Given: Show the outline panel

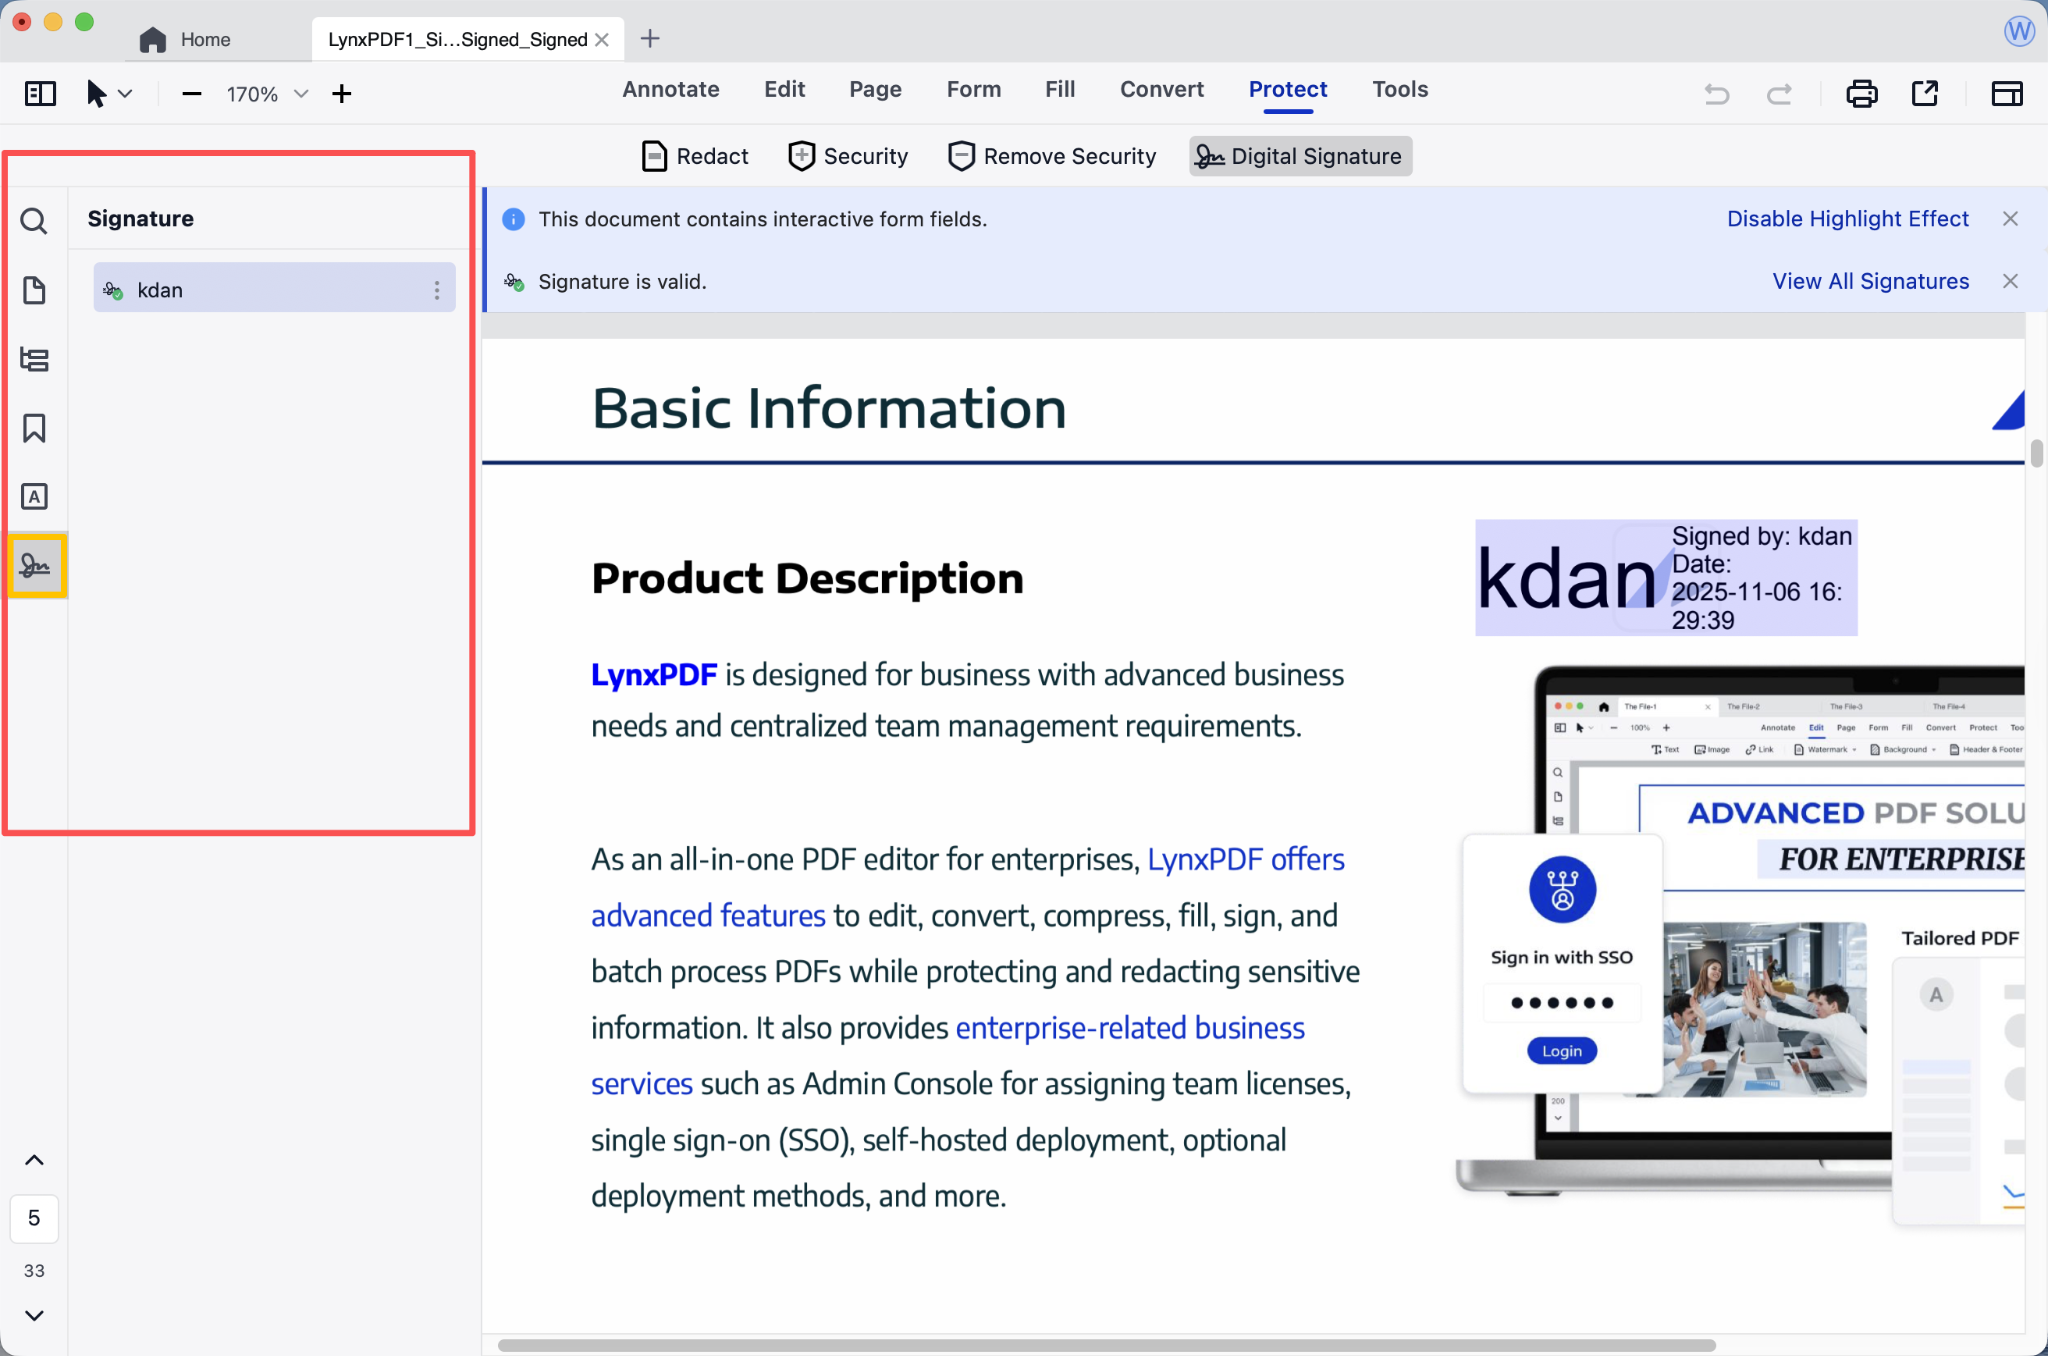Looking at the screenshot, I should pyautogui.click(x=34, y=359).
